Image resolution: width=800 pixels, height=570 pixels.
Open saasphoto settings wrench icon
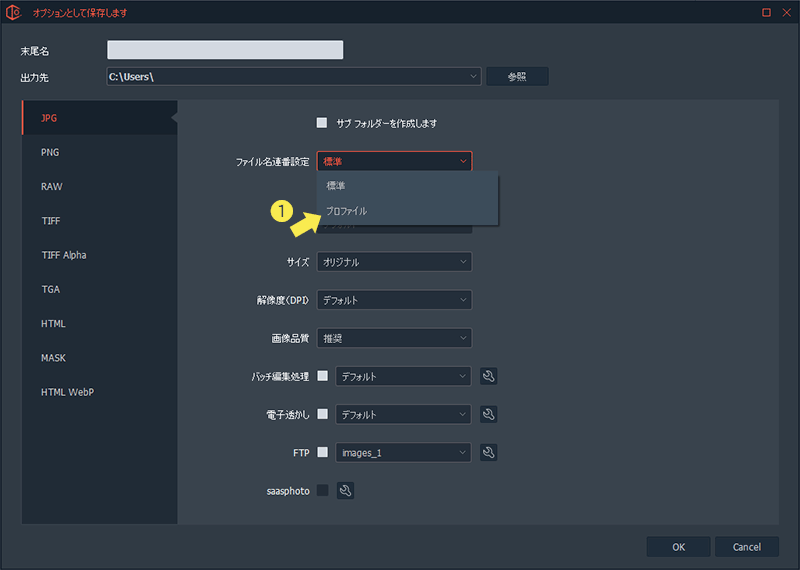345,490
